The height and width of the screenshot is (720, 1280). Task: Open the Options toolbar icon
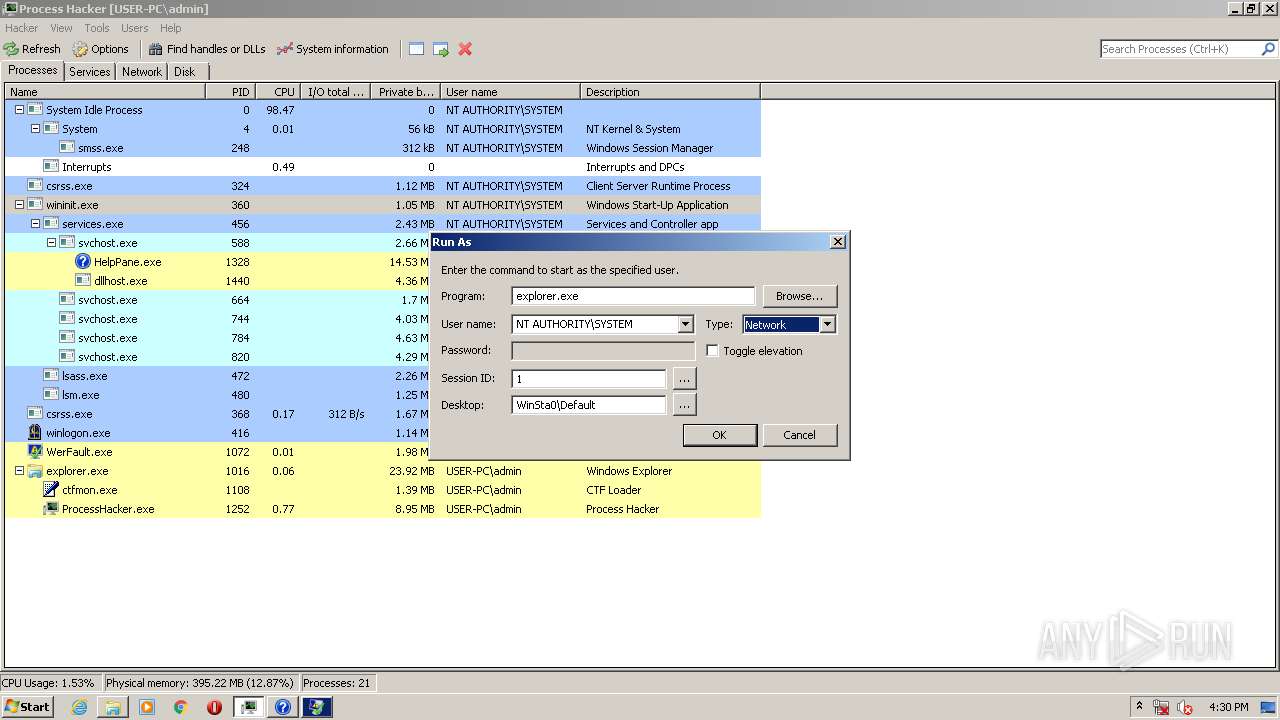click(80, 49)
